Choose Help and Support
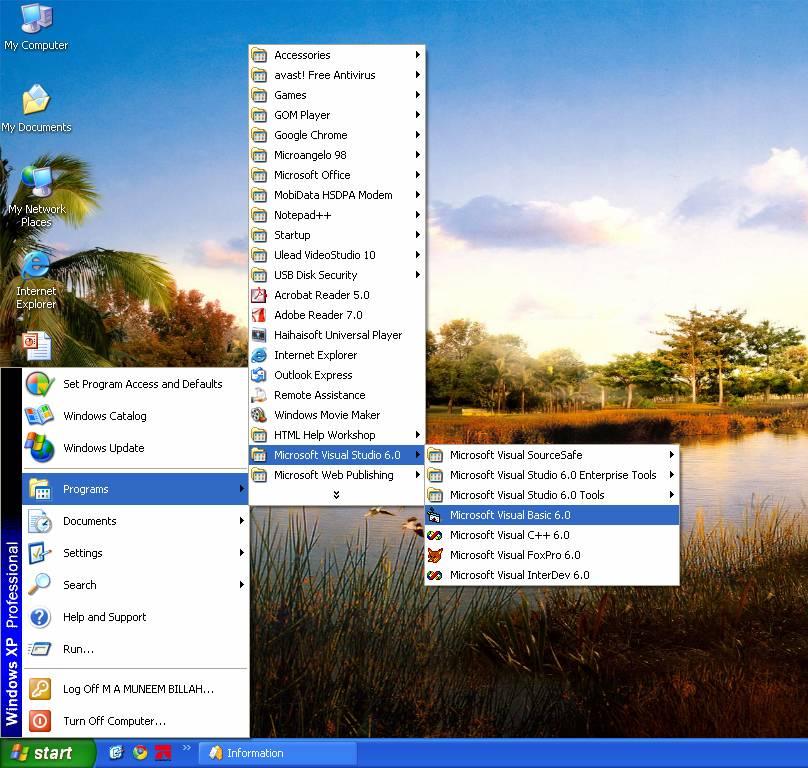Screen dimensions: 808x768 [x=136, y=617]
